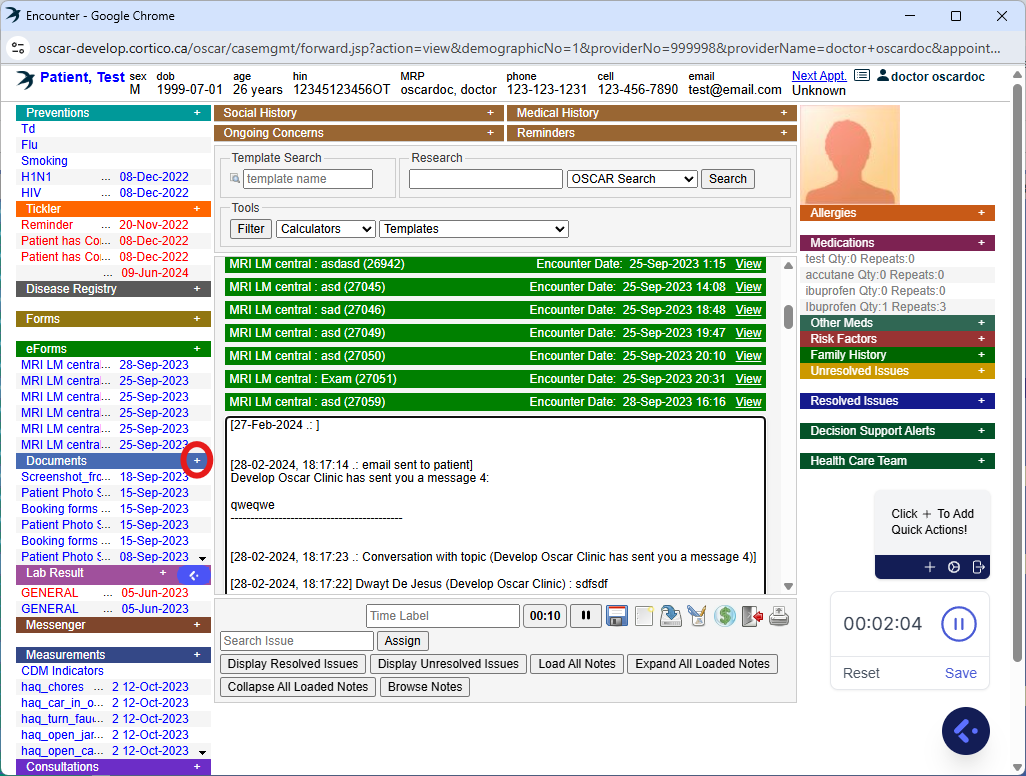
Task: Open the Preventions panel header
Action: click(58, 113)
